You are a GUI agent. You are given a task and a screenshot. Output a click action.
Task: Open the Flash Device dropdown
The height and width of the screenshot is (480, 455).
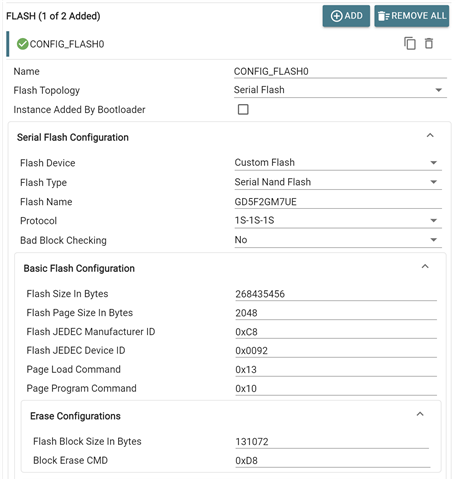338,163
